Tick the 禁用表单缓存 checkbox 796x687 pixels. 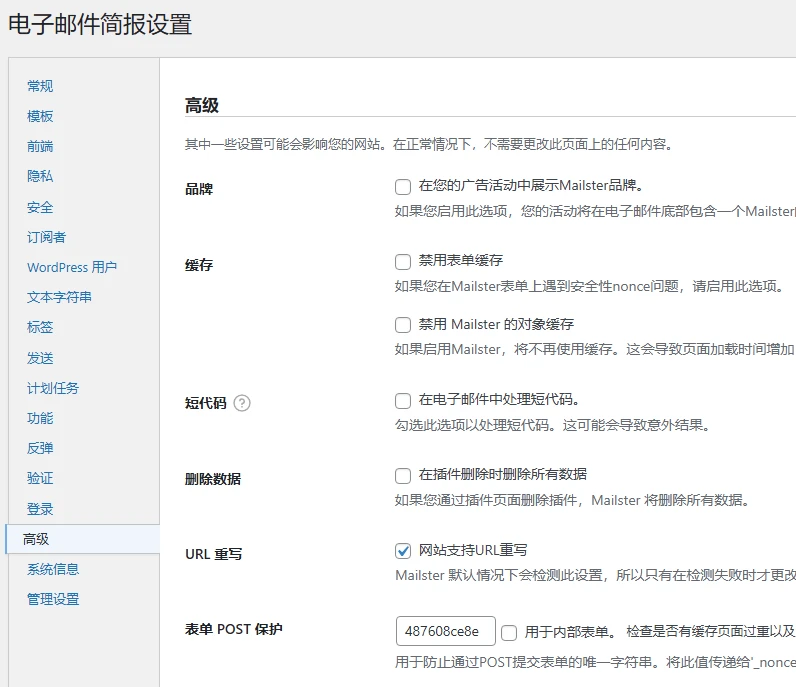(x=403, y=262)
